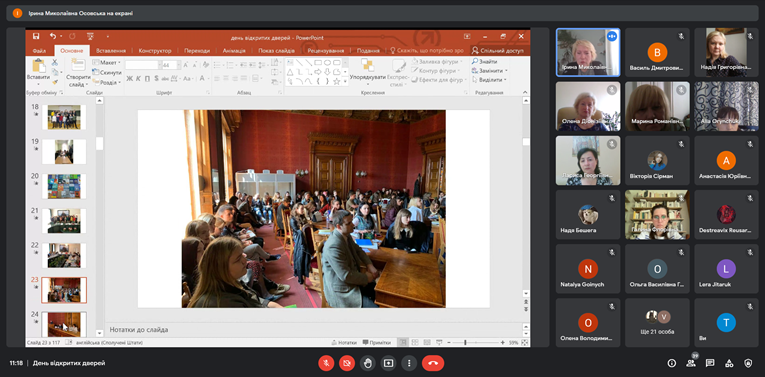This screenshot has width=765, height=377.
Task: Toggle the turned-off camera button
Action: (x=347, y=363)
